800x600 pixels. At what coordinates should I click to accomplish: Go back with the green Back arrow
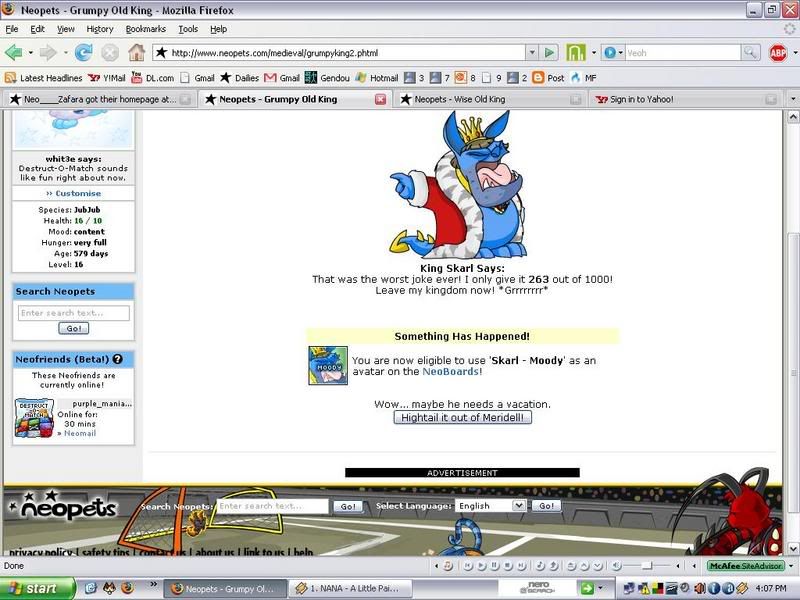click(x=14, y=53)
